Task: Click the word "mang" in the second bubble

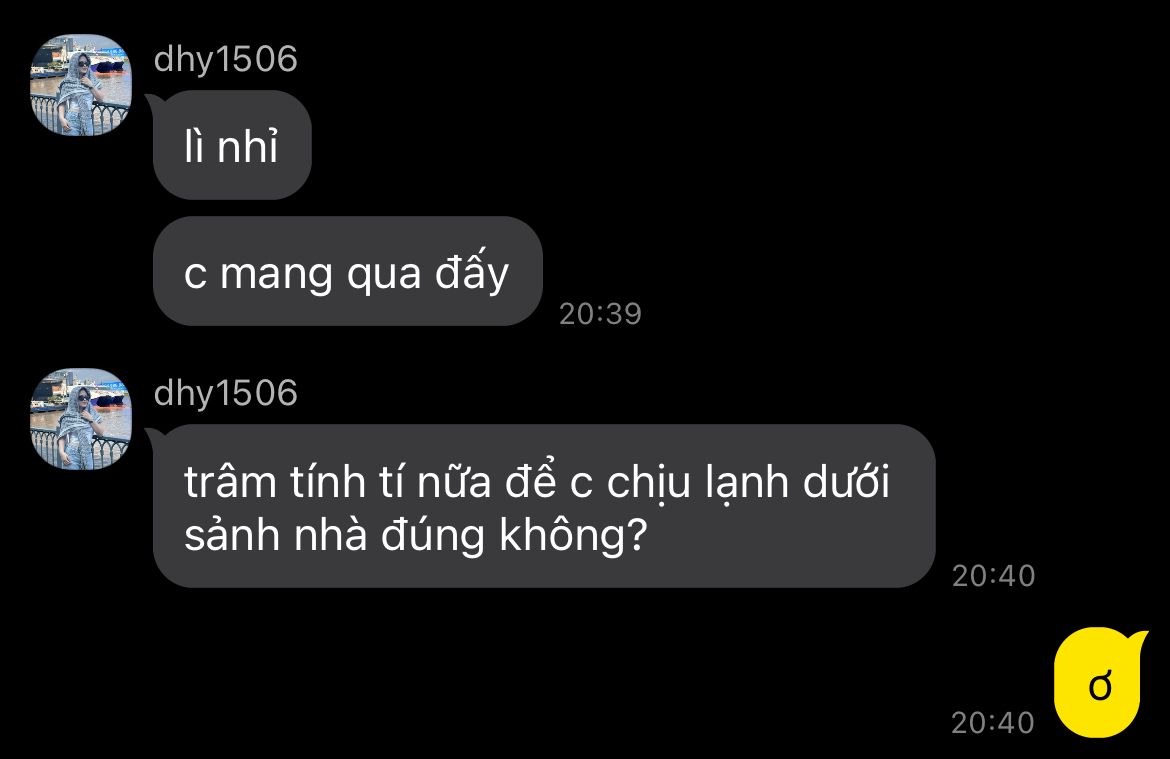Action: coord(276,275)
